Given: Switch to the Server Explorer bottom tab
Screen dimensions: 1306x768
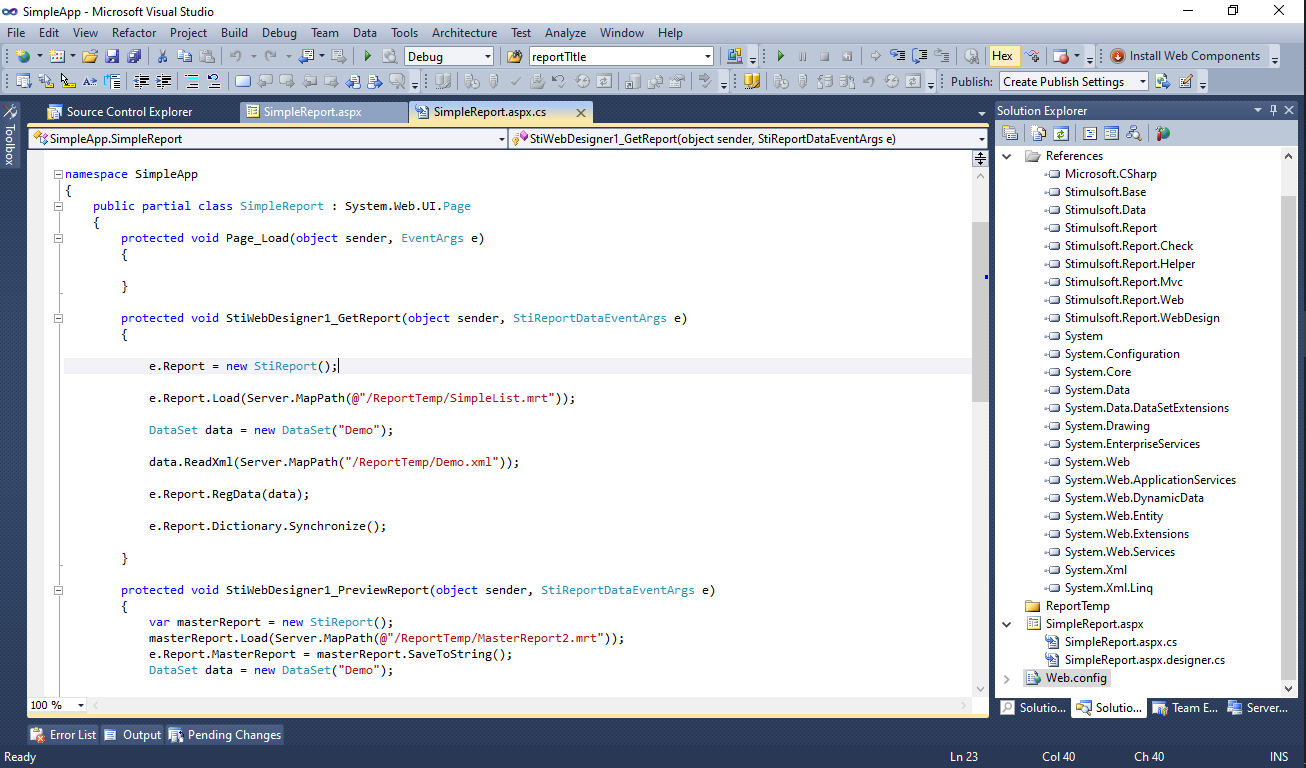Looking at the screenshot, I should click(x=1259, y=708).
